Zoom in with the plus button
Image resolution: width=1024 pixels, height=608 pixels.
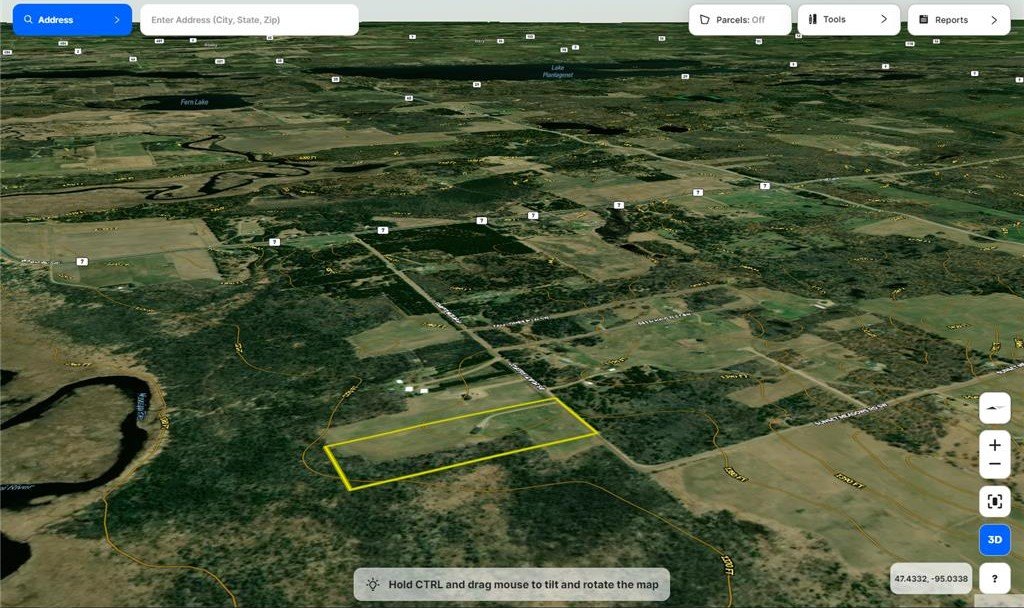(994, 445)
